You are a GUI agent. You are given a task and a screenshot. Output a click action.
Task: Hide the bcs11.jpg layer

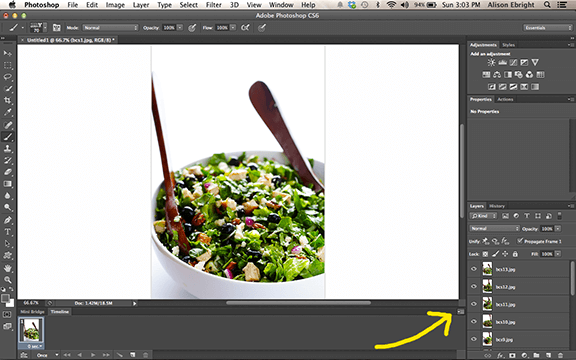tap(474, 304)
